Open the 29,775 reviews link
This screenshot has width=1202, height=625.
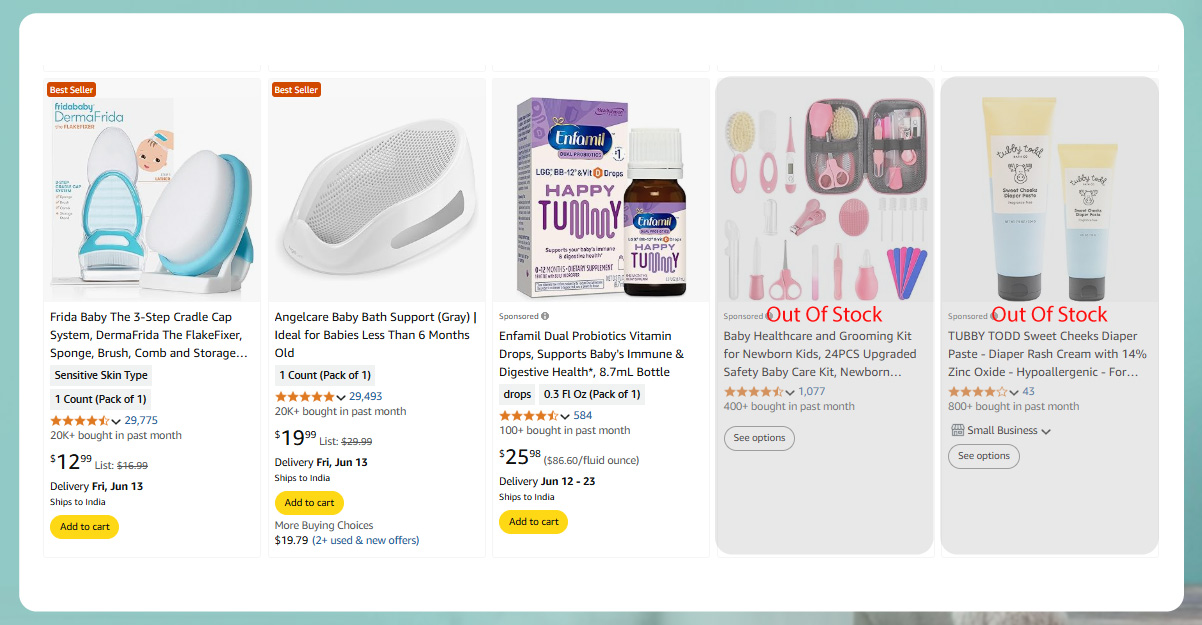click(x=141, y=420)
